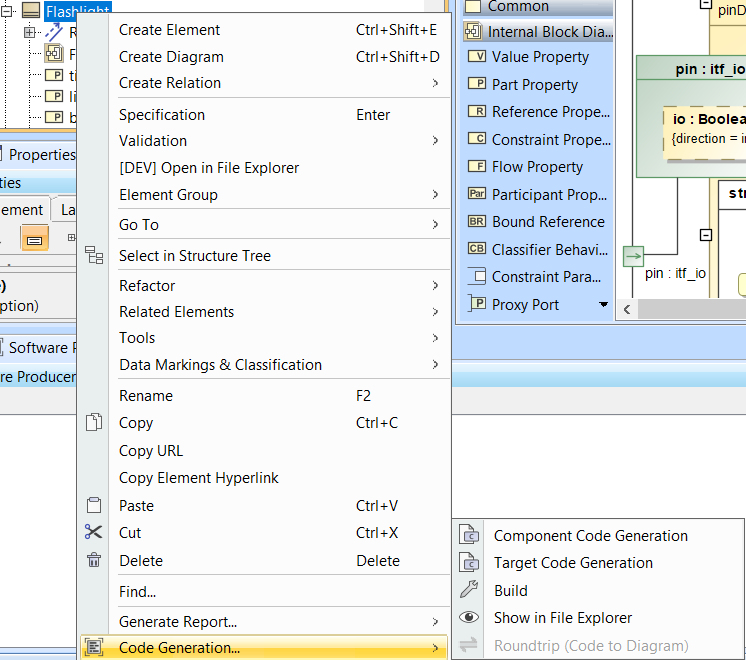Screen dimensions: 746x660
Task: Expand the Create Relation submenu
Action: click(435, 83)
